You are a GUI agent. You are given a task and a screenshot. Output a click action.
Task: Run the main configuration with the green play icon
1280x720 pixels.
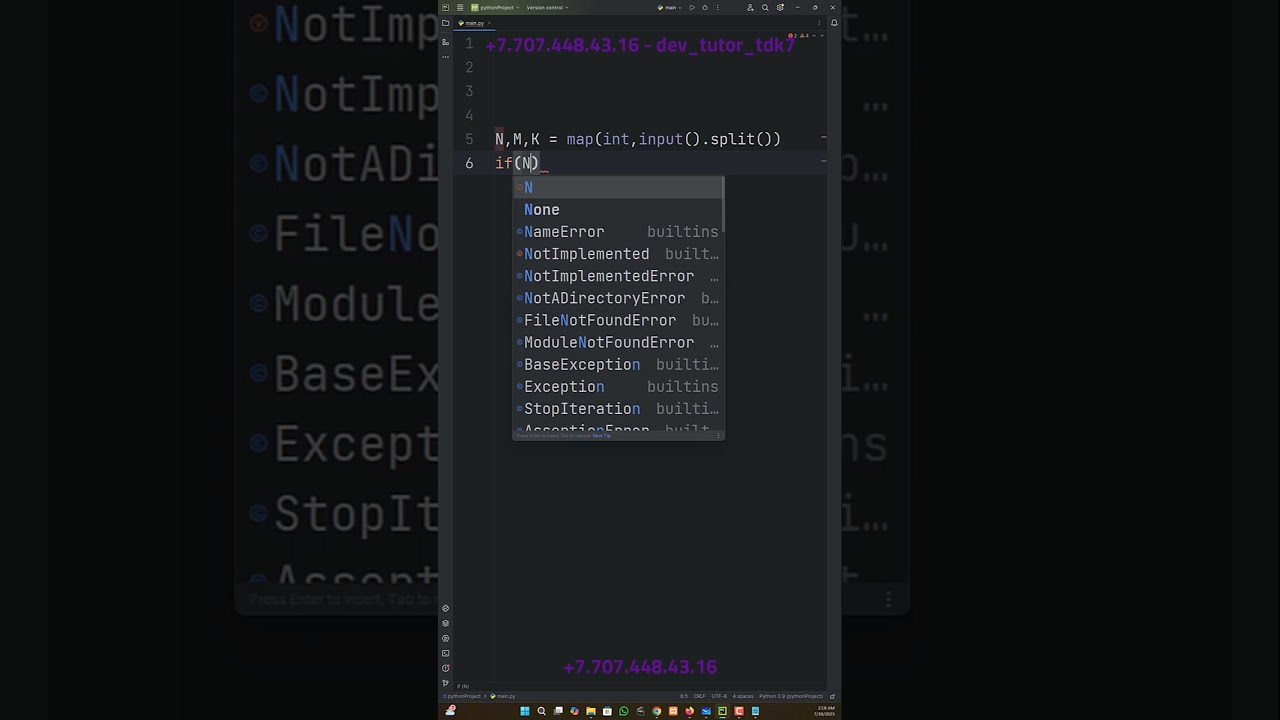click(x=692, y=7)
